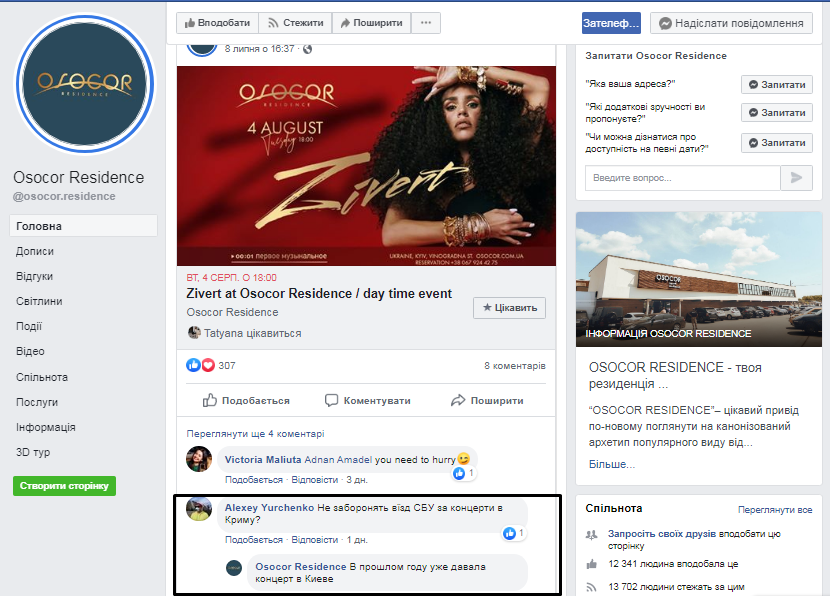
Task: Open Alexey Yurchenko's profile avatar
Action: click(x=200, y=509)
